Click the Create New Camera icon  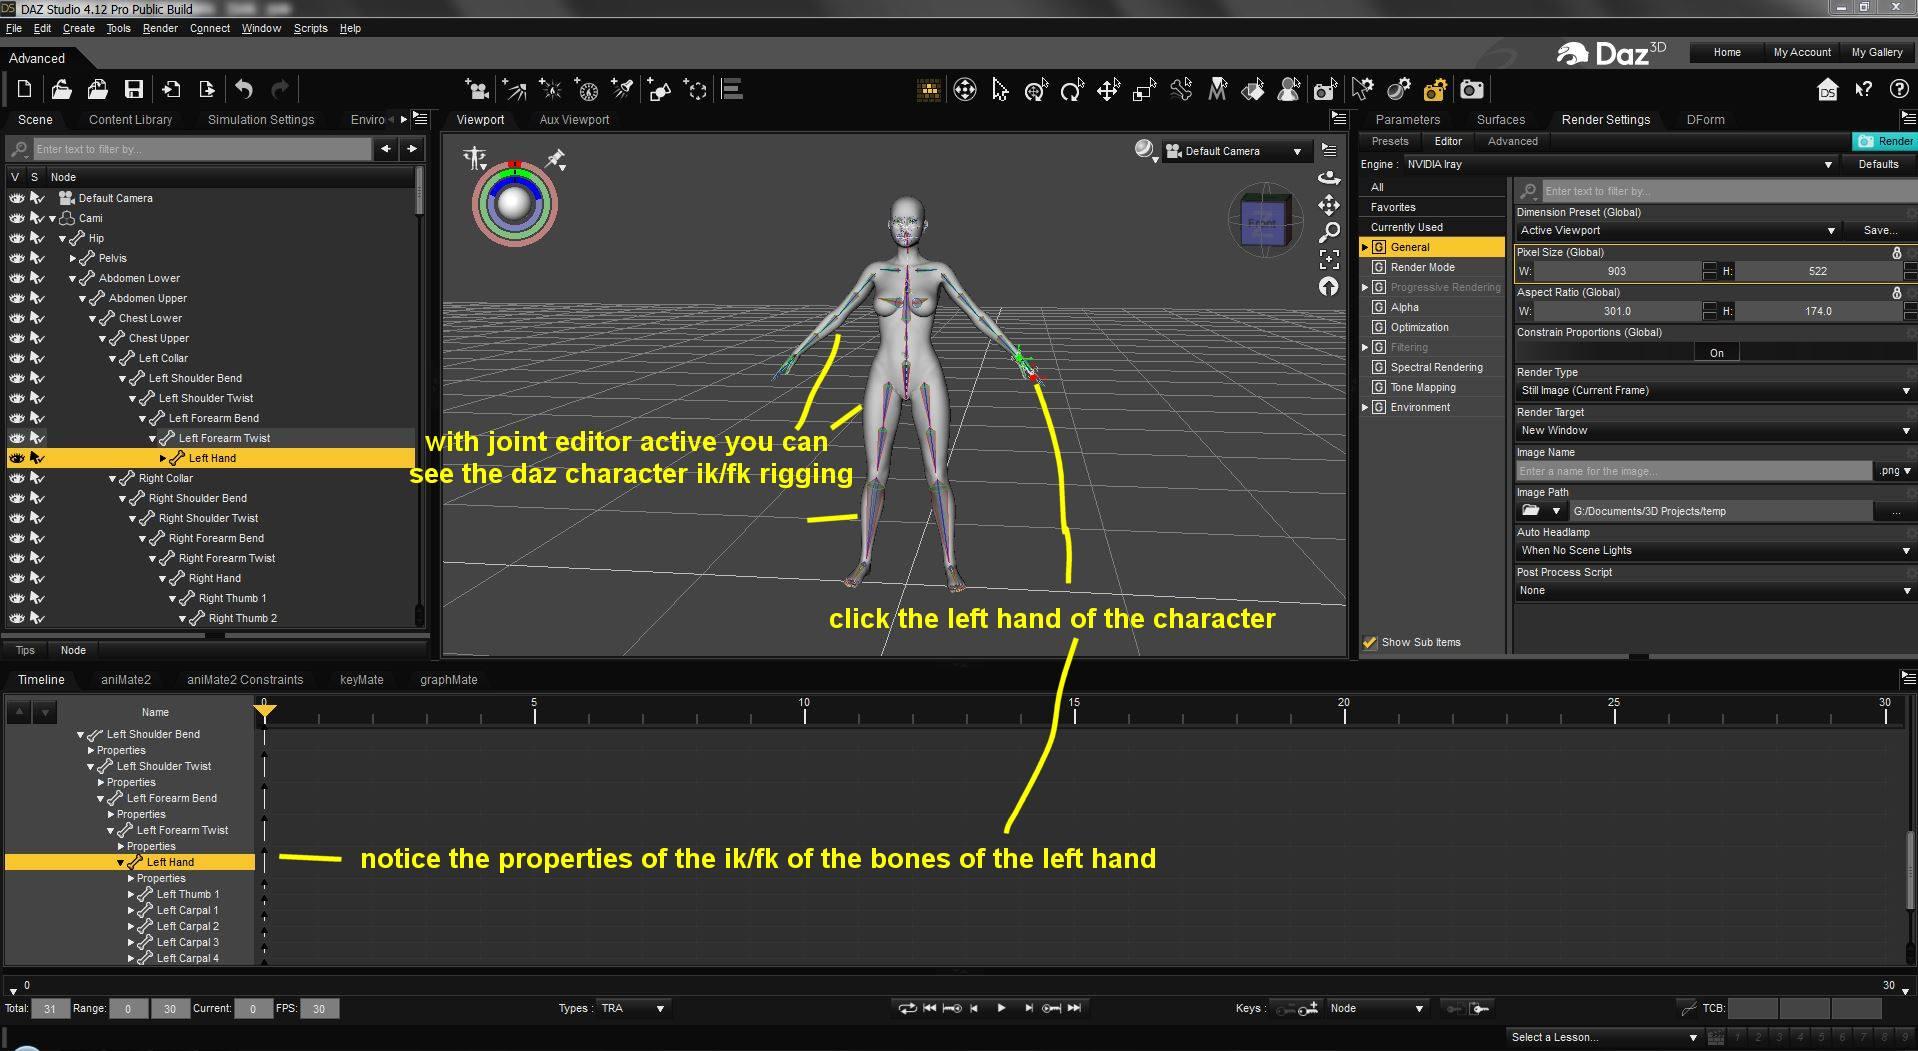click(478, 90)
